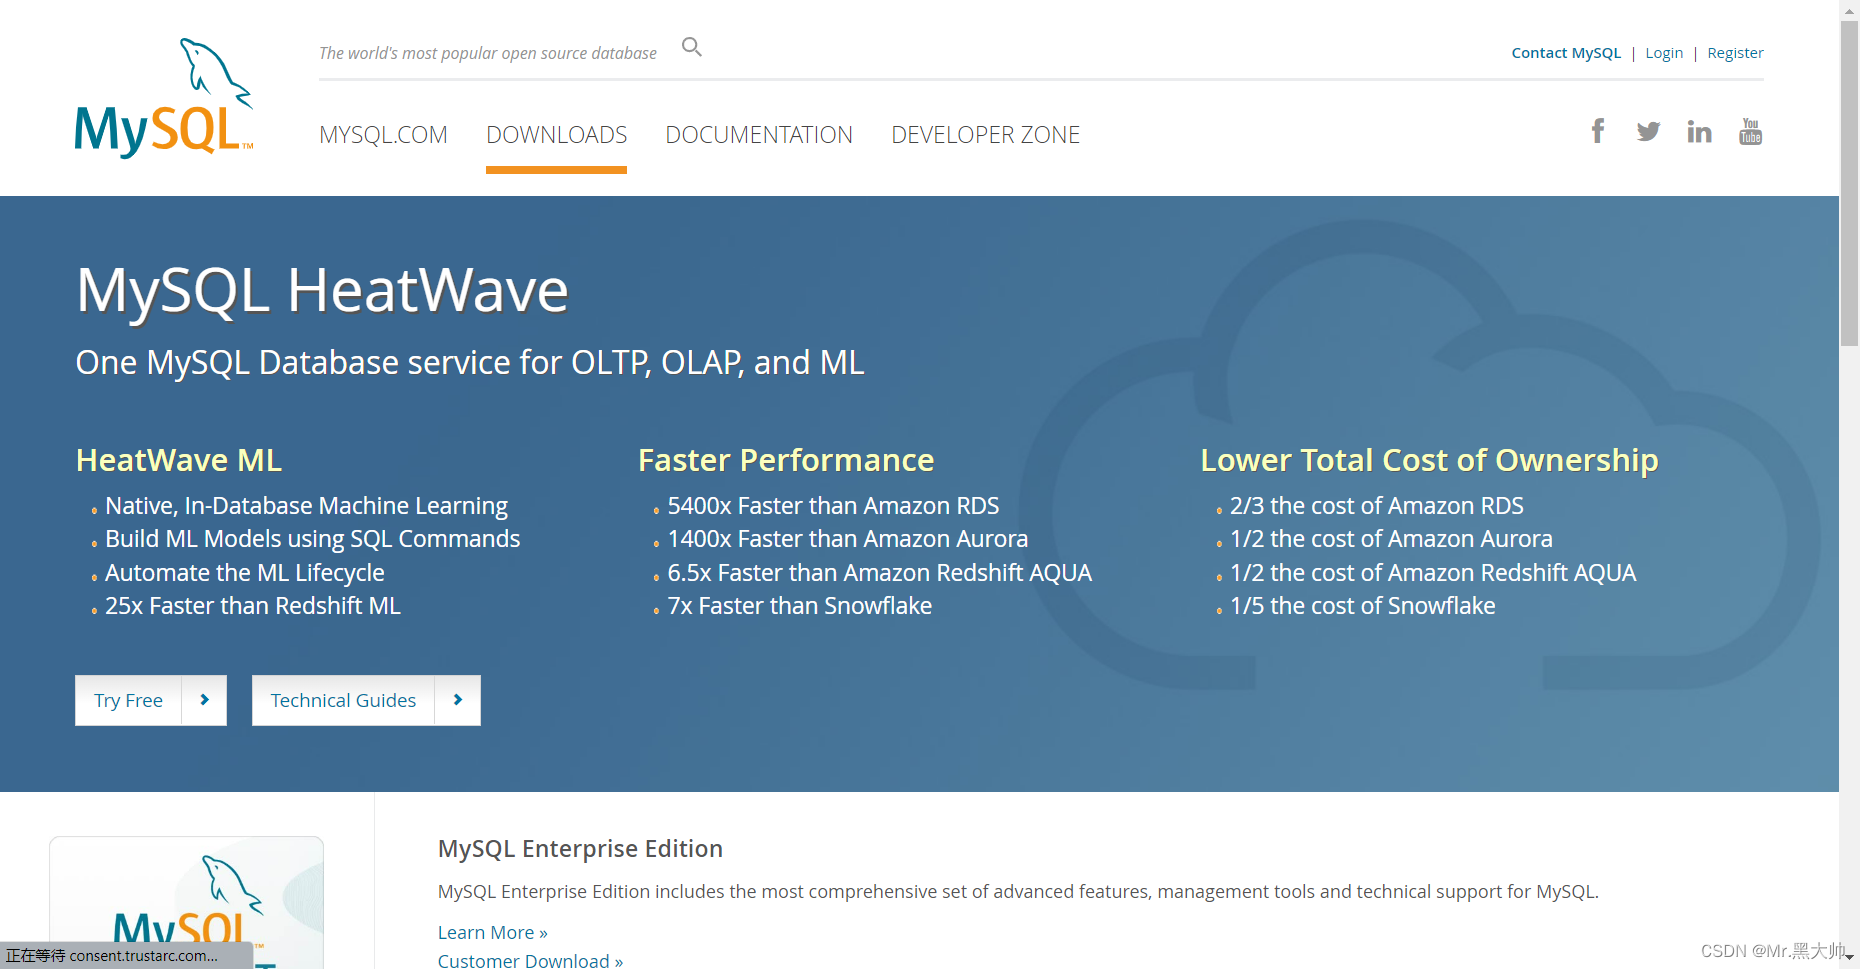Click the MySQL HeatWave headline
Viewport: 1860px width, 969px height.
(322, 291)
